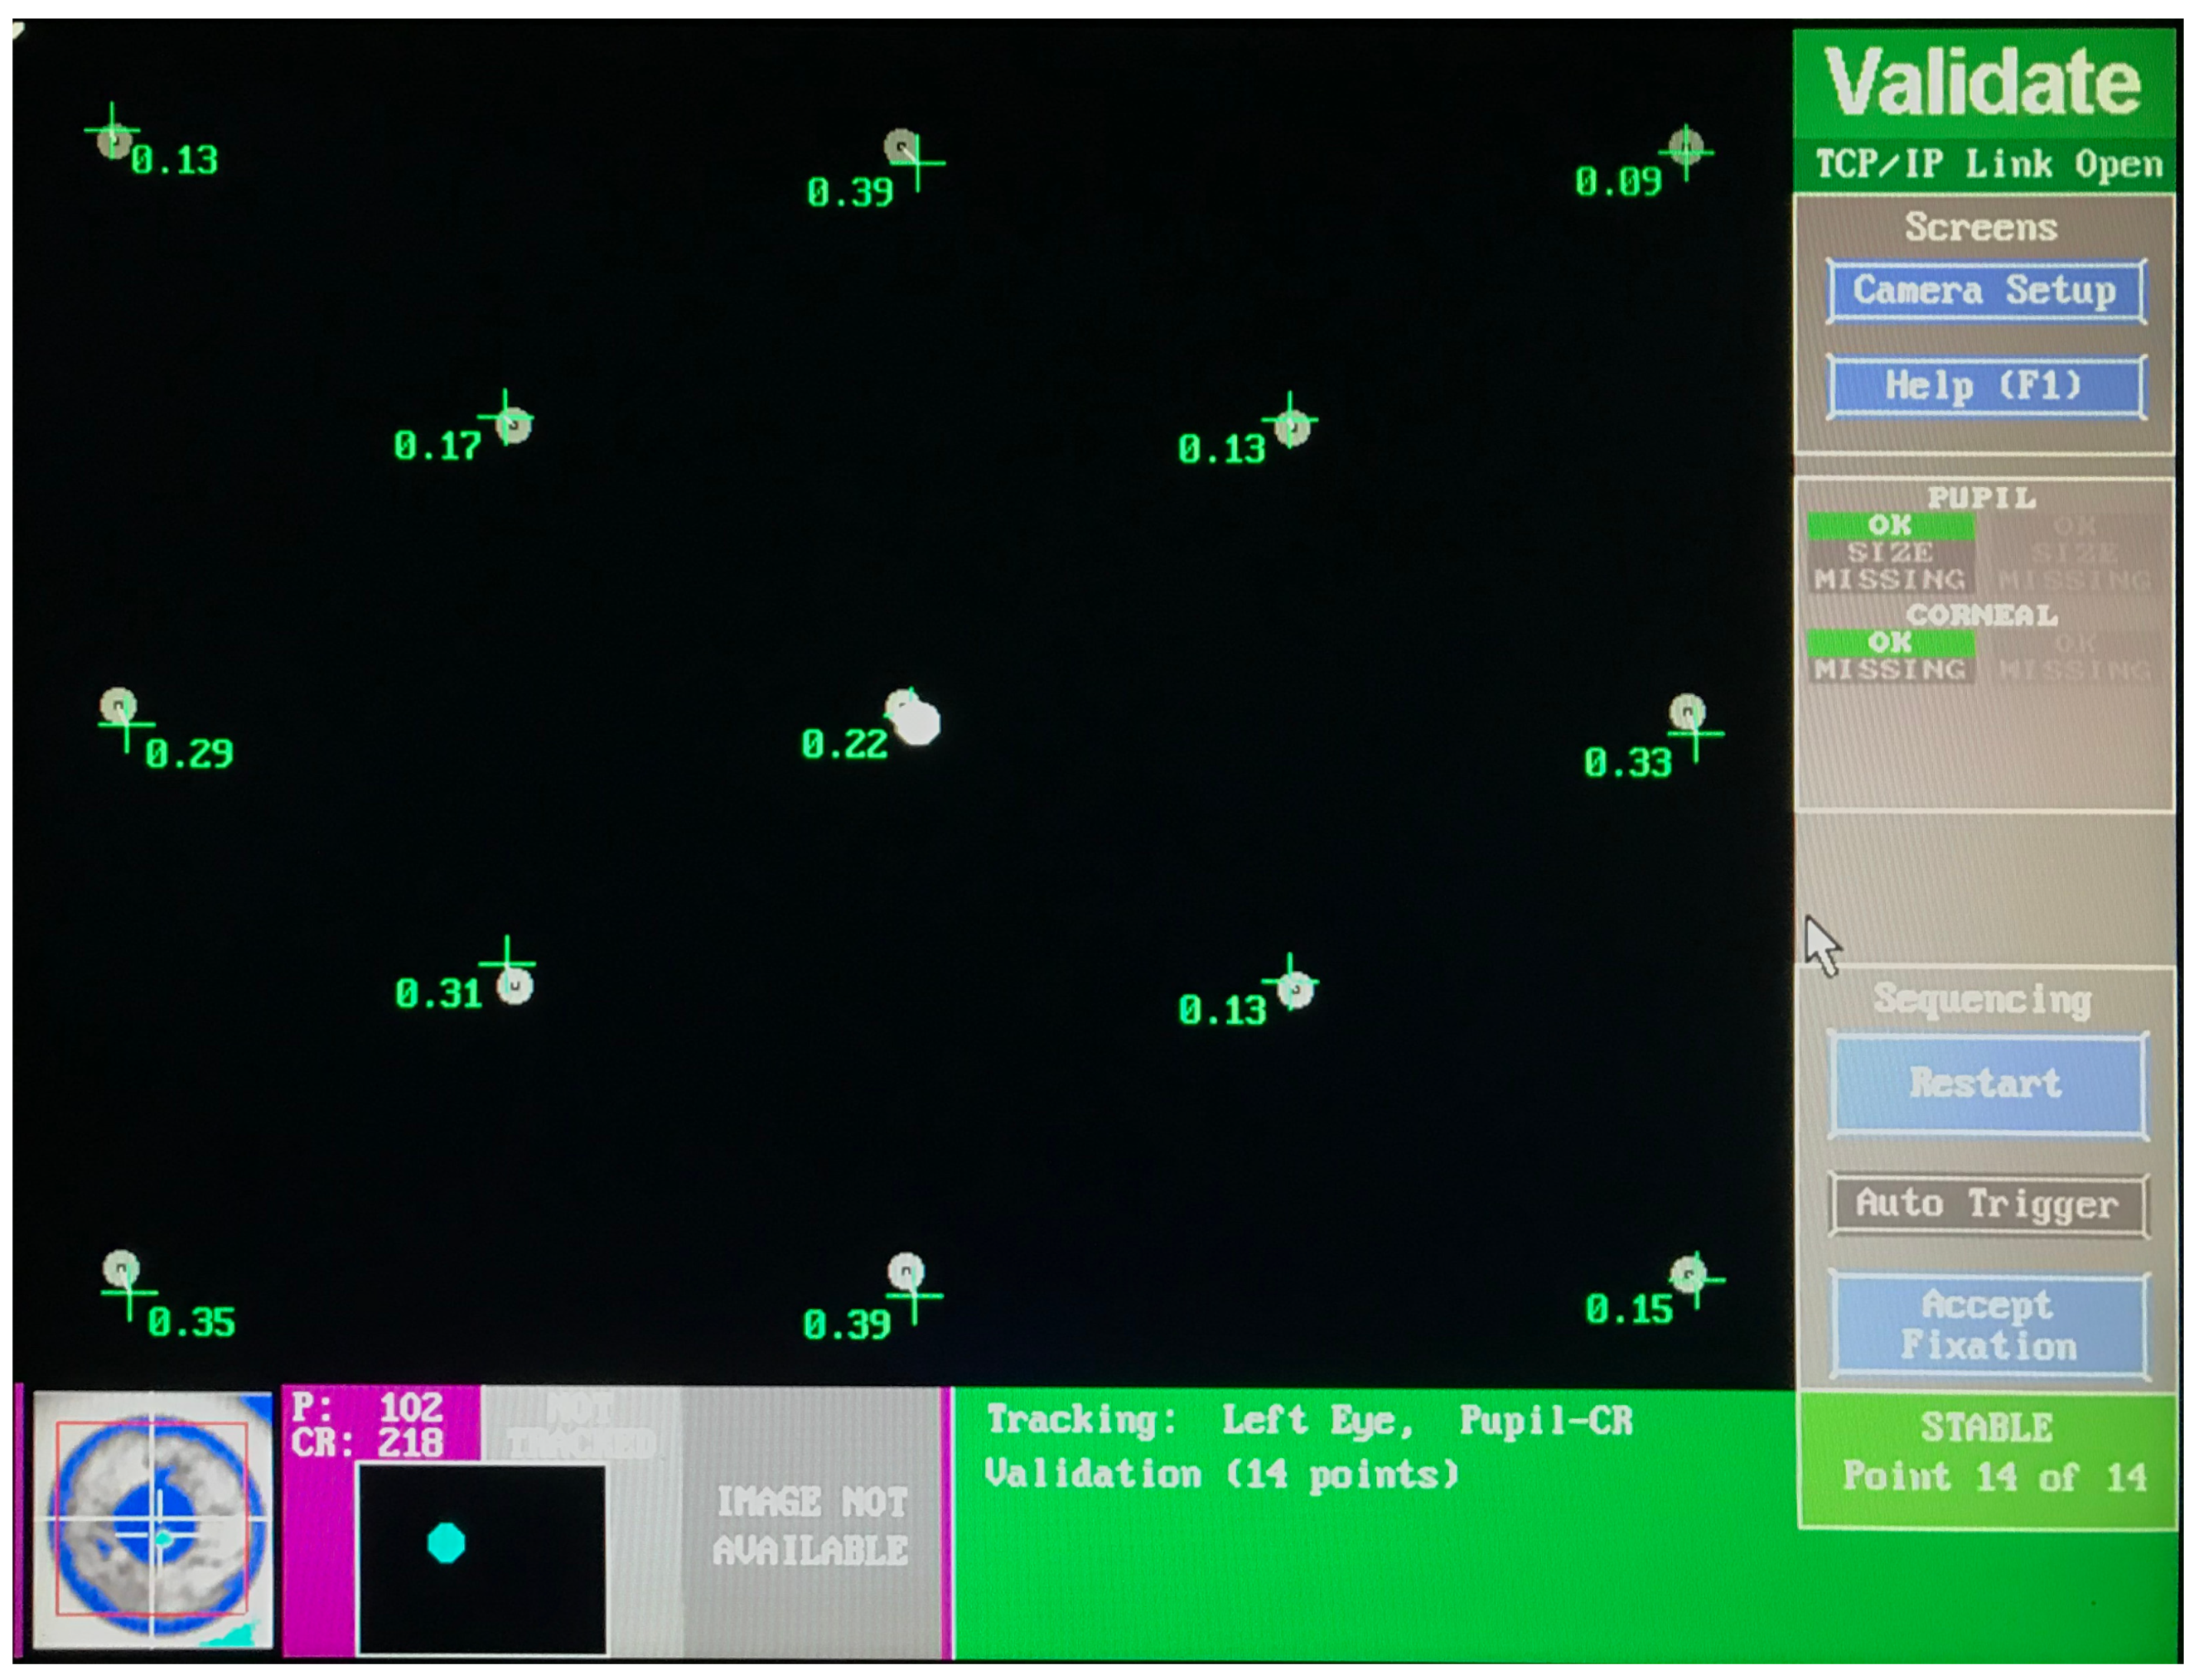Click the validation target labeled 0.31
Viewport: 2199px width, 1680px height.
pos(515,987)
